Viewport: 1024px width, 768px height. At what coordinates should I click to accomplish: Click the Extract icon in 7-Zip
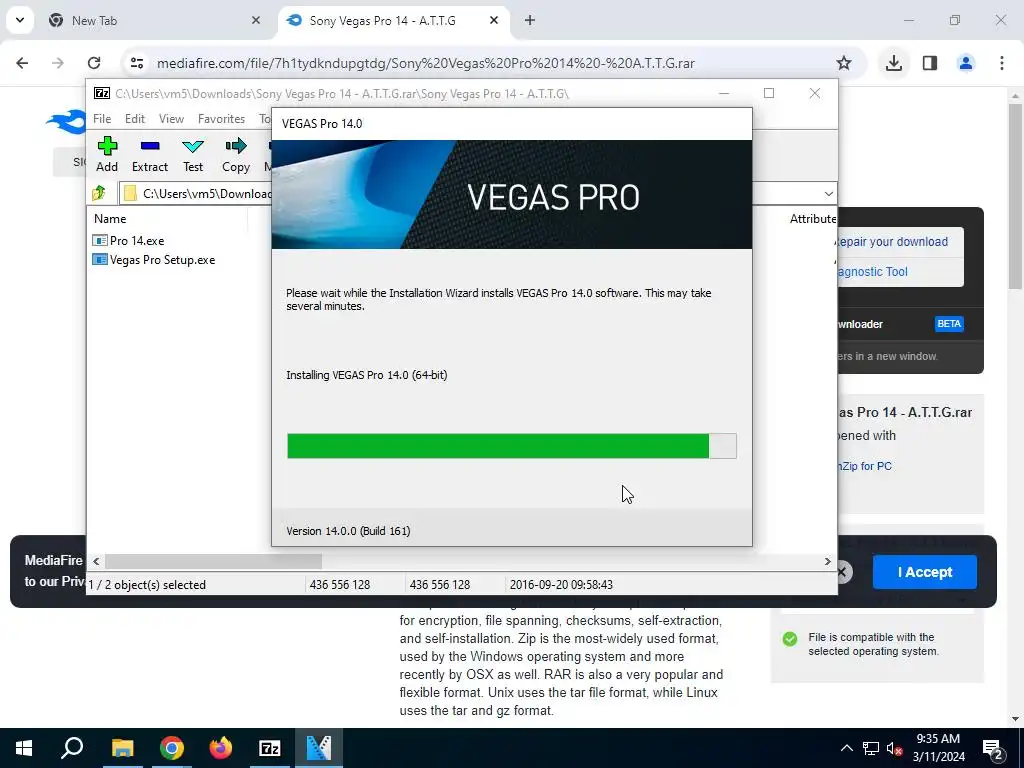click(150, 154)
